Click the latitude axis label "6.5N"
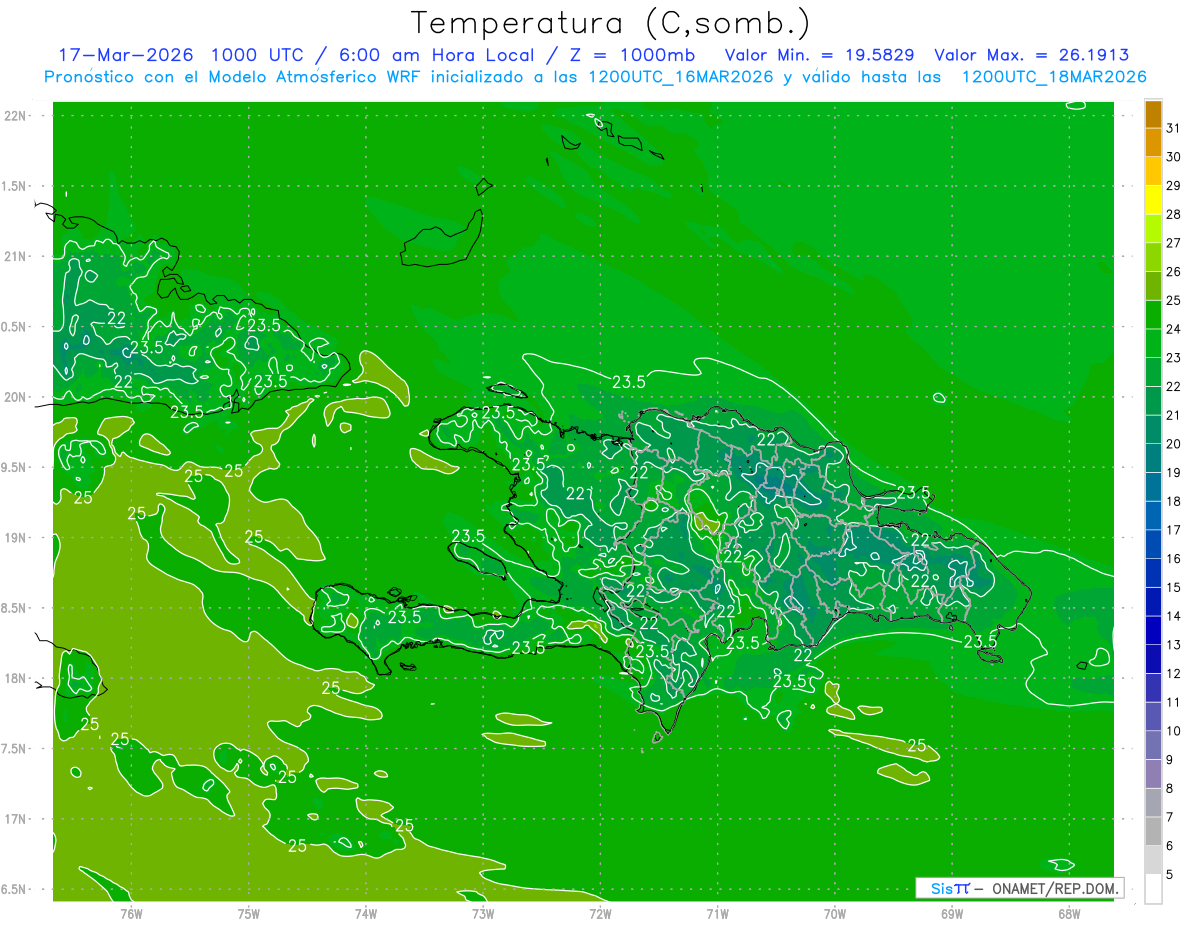 tap(15, 890)
